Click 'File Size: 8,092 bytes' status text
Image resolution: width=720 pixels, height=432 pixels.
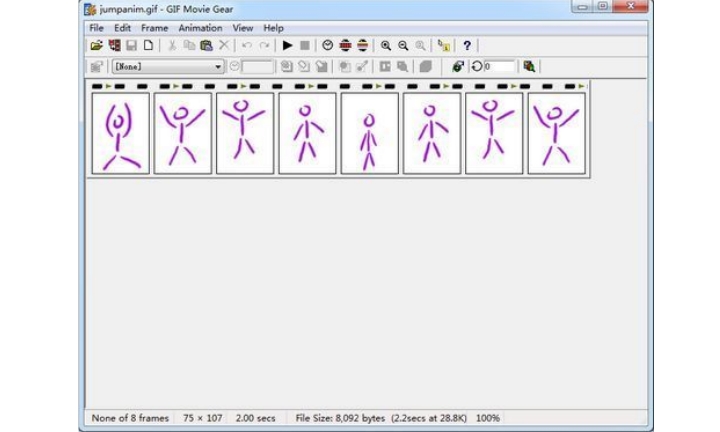click(x=340, y=418)
